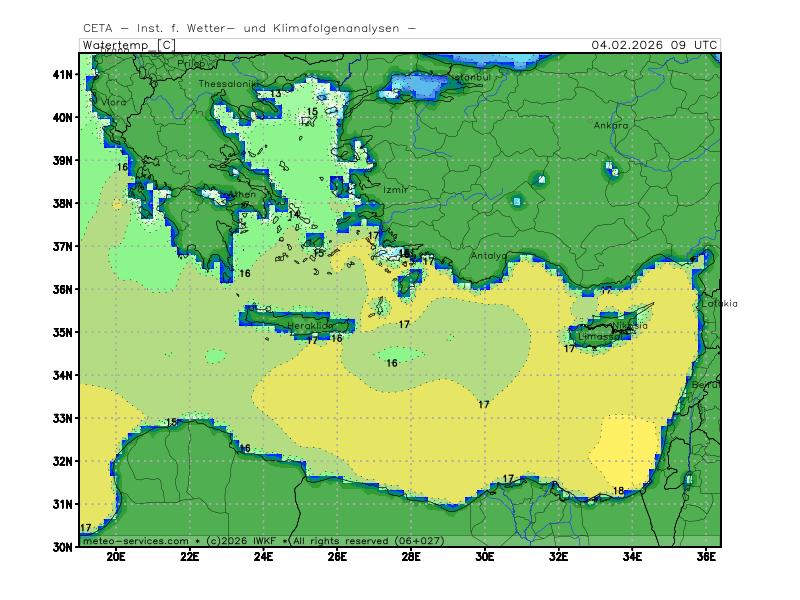The width and height of the screenshot is (800, 600).
Task: Click the 04.02.2026 09 UTC timestamp
Action: tap(653, 45)
